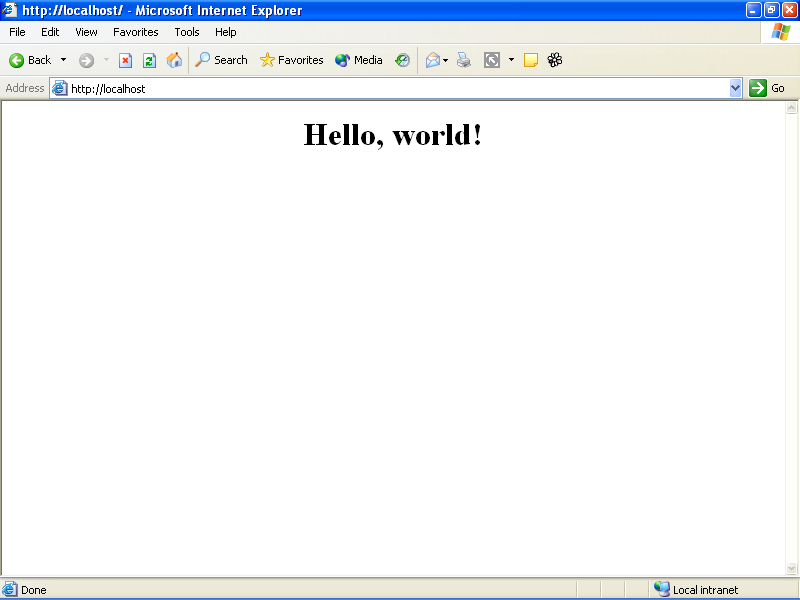800x600 pixels.
Task: Open dropdown arrow beside the size icon
Action: [511, 60]
